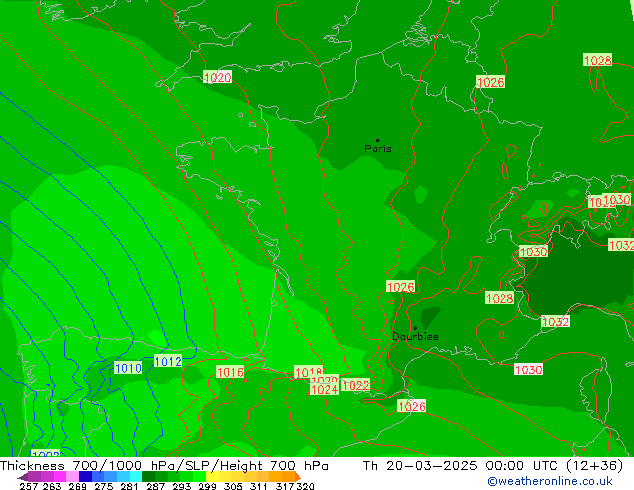Open the weatheronline.co.uk copyright link

(549, 481)
